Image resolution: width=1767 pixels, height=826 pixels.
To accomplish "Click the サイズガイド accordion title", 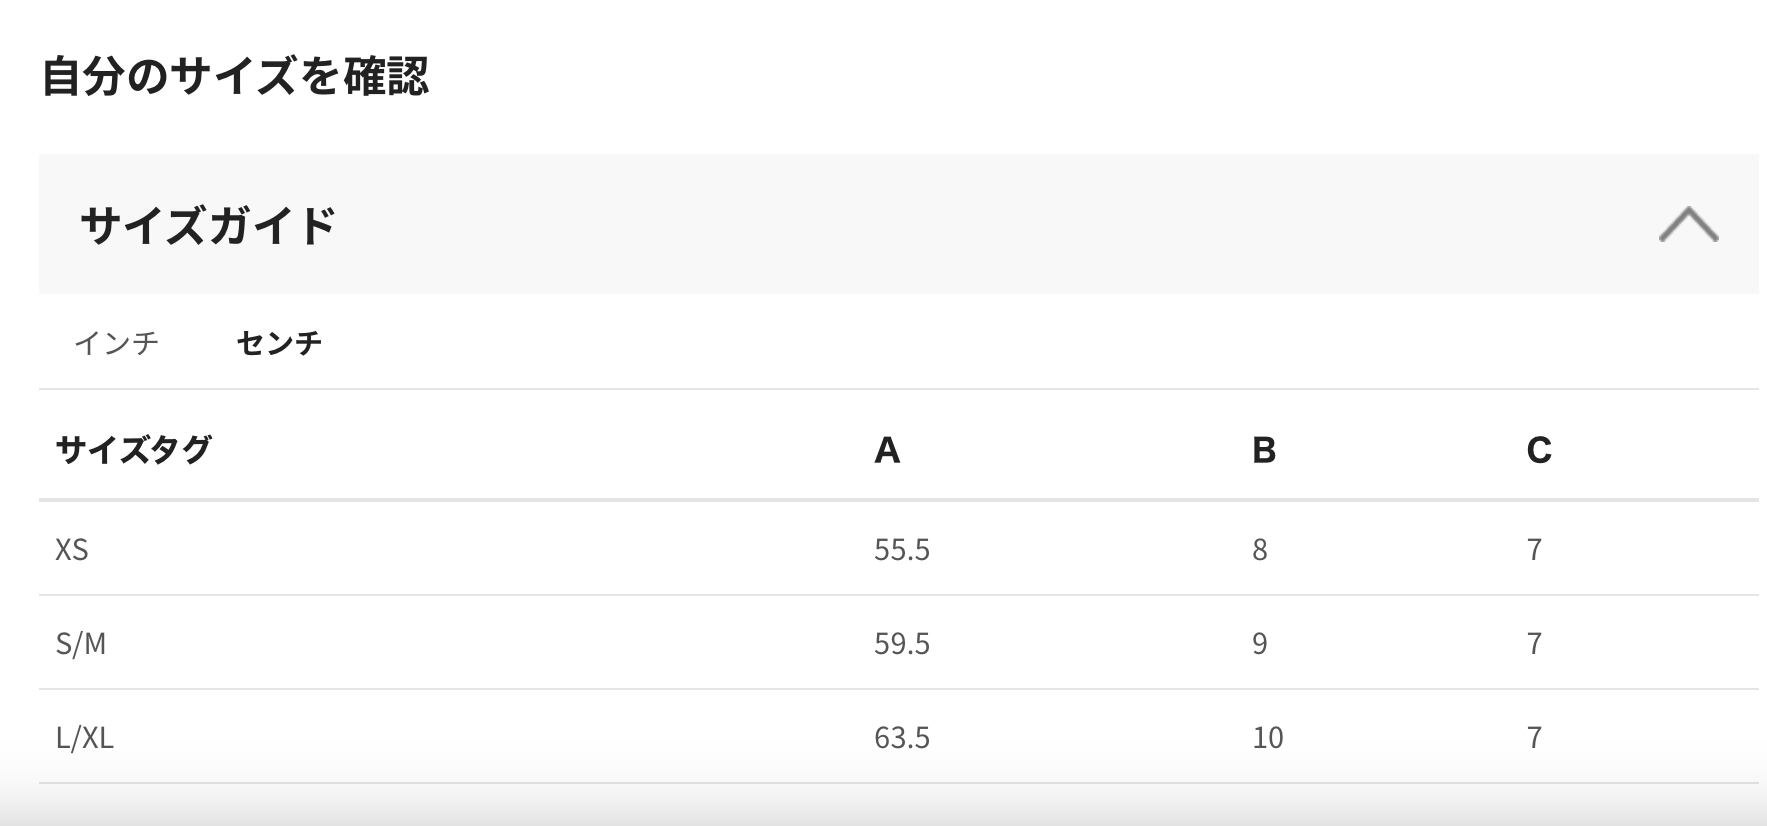I will tap(208, 225).
